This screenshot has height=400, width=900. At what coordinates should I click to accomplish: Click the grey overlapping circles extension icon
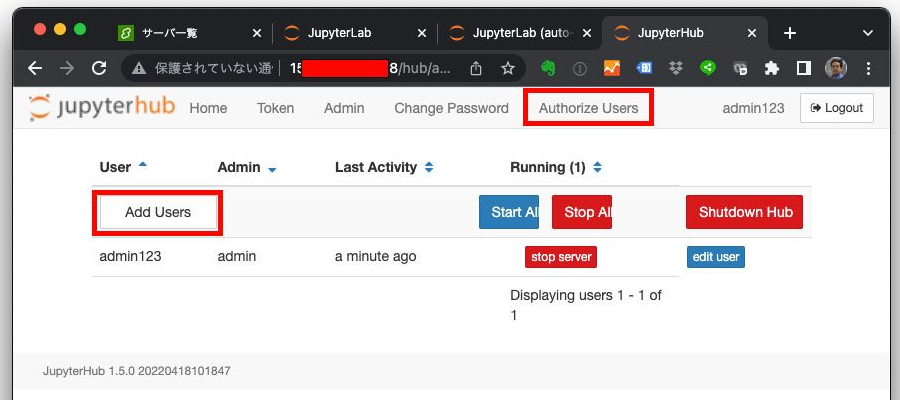pos(740,69)
